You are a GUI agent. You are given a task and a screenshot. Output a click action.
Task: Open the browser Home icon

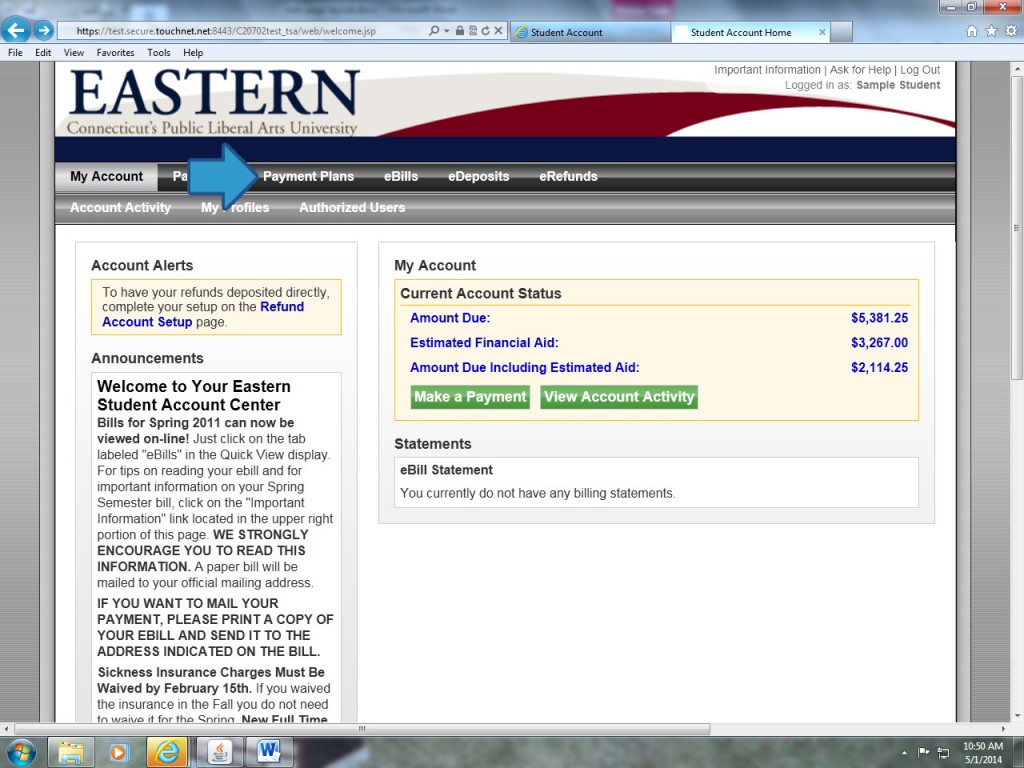pyautogui.click(x=972, y=31)
